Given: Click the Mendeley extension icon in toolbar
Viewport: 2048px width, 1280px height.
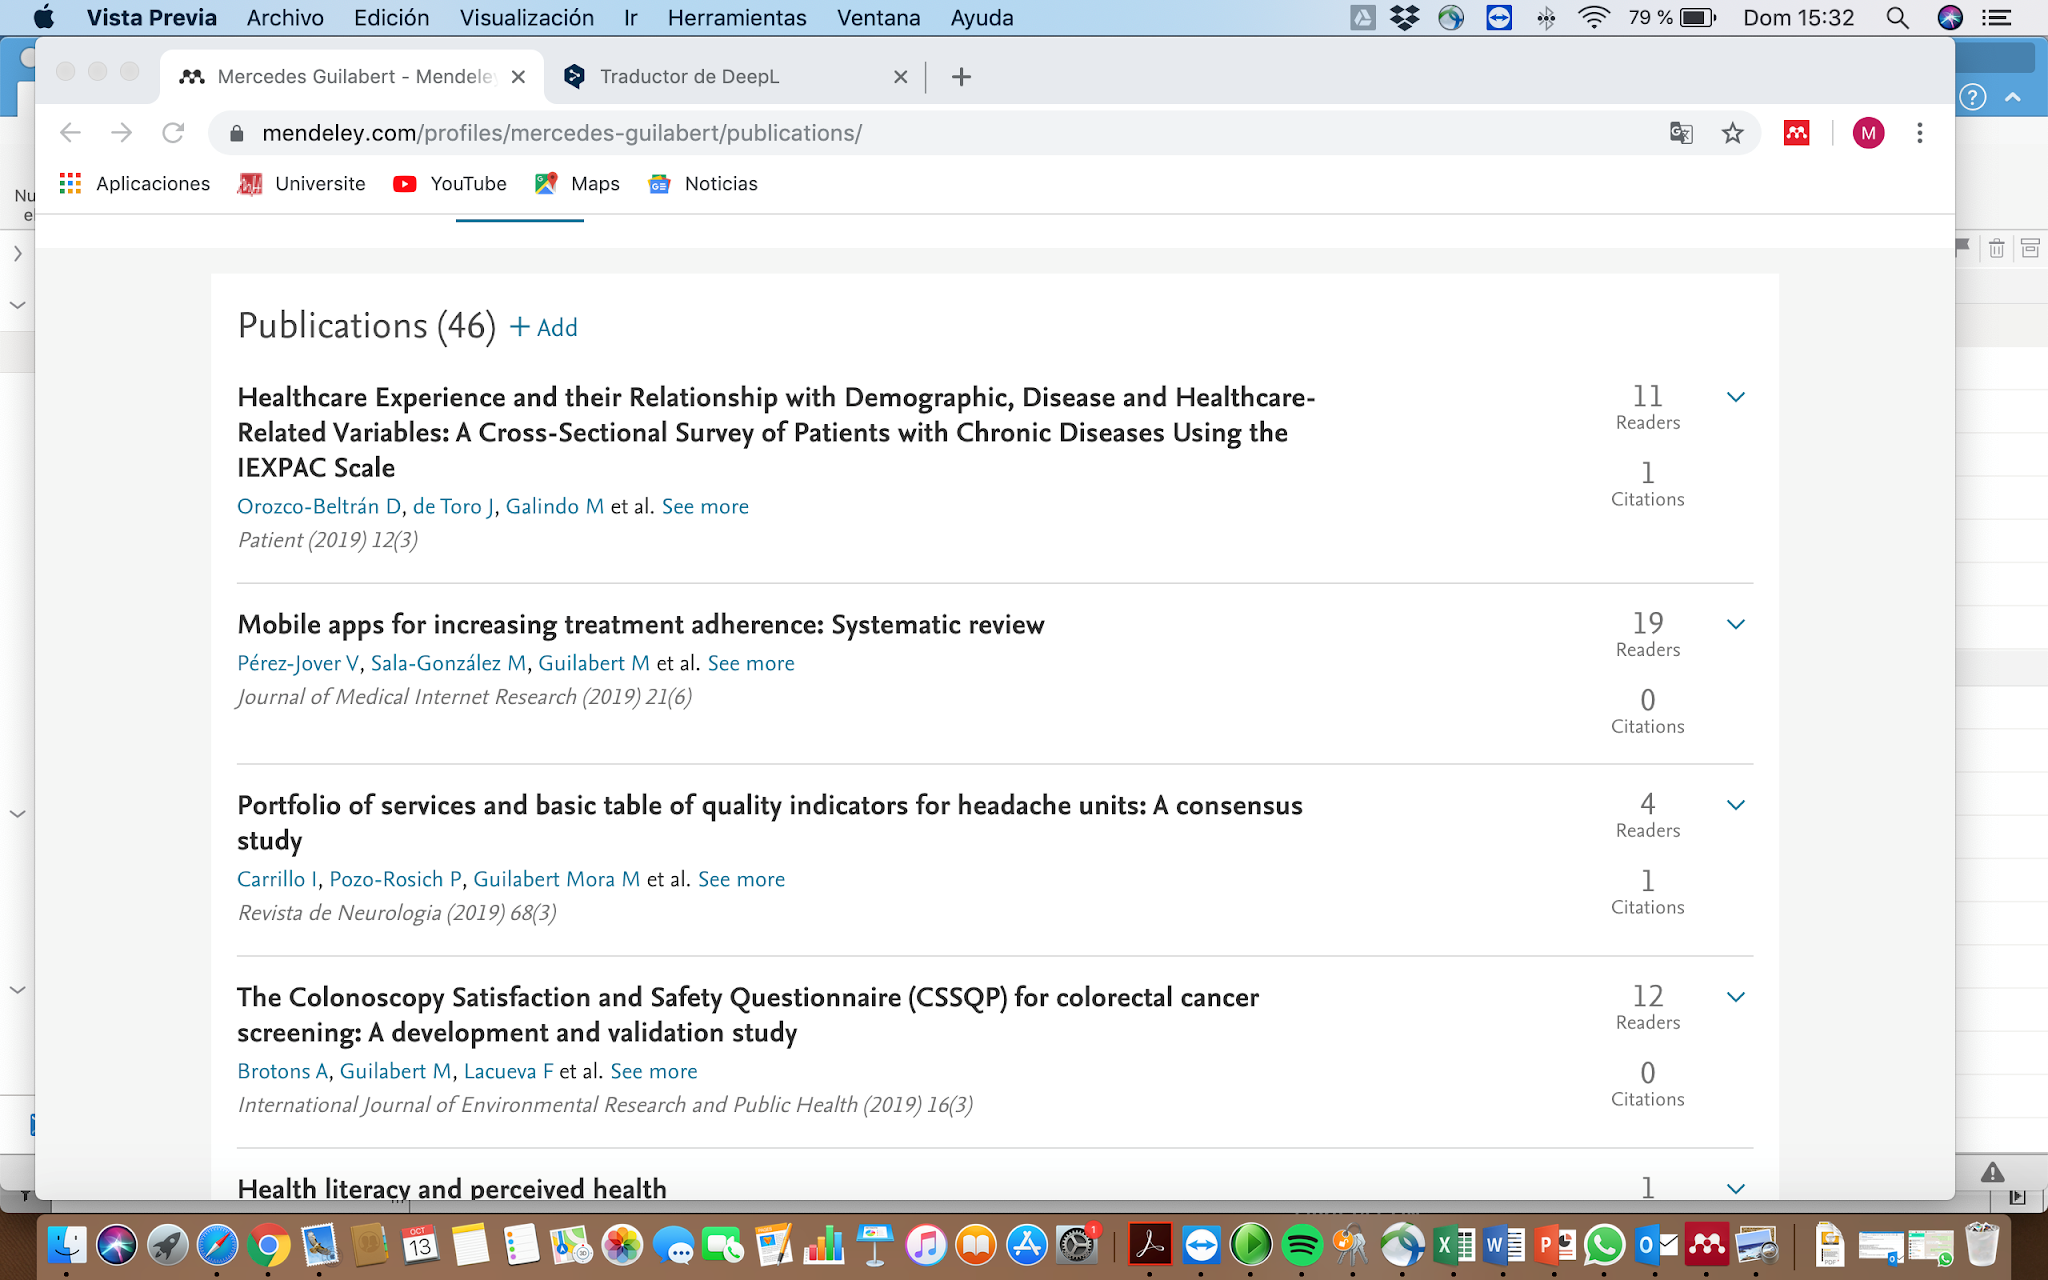Looking at the screenshot, I should 1796,133.
